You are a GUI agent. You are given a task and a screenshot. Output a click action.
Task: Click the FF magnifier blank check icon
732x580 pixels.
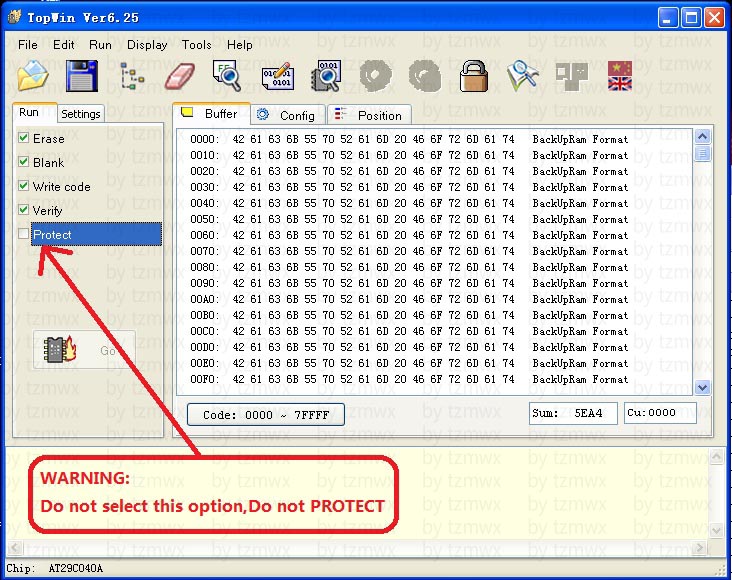tap(227, 75)
